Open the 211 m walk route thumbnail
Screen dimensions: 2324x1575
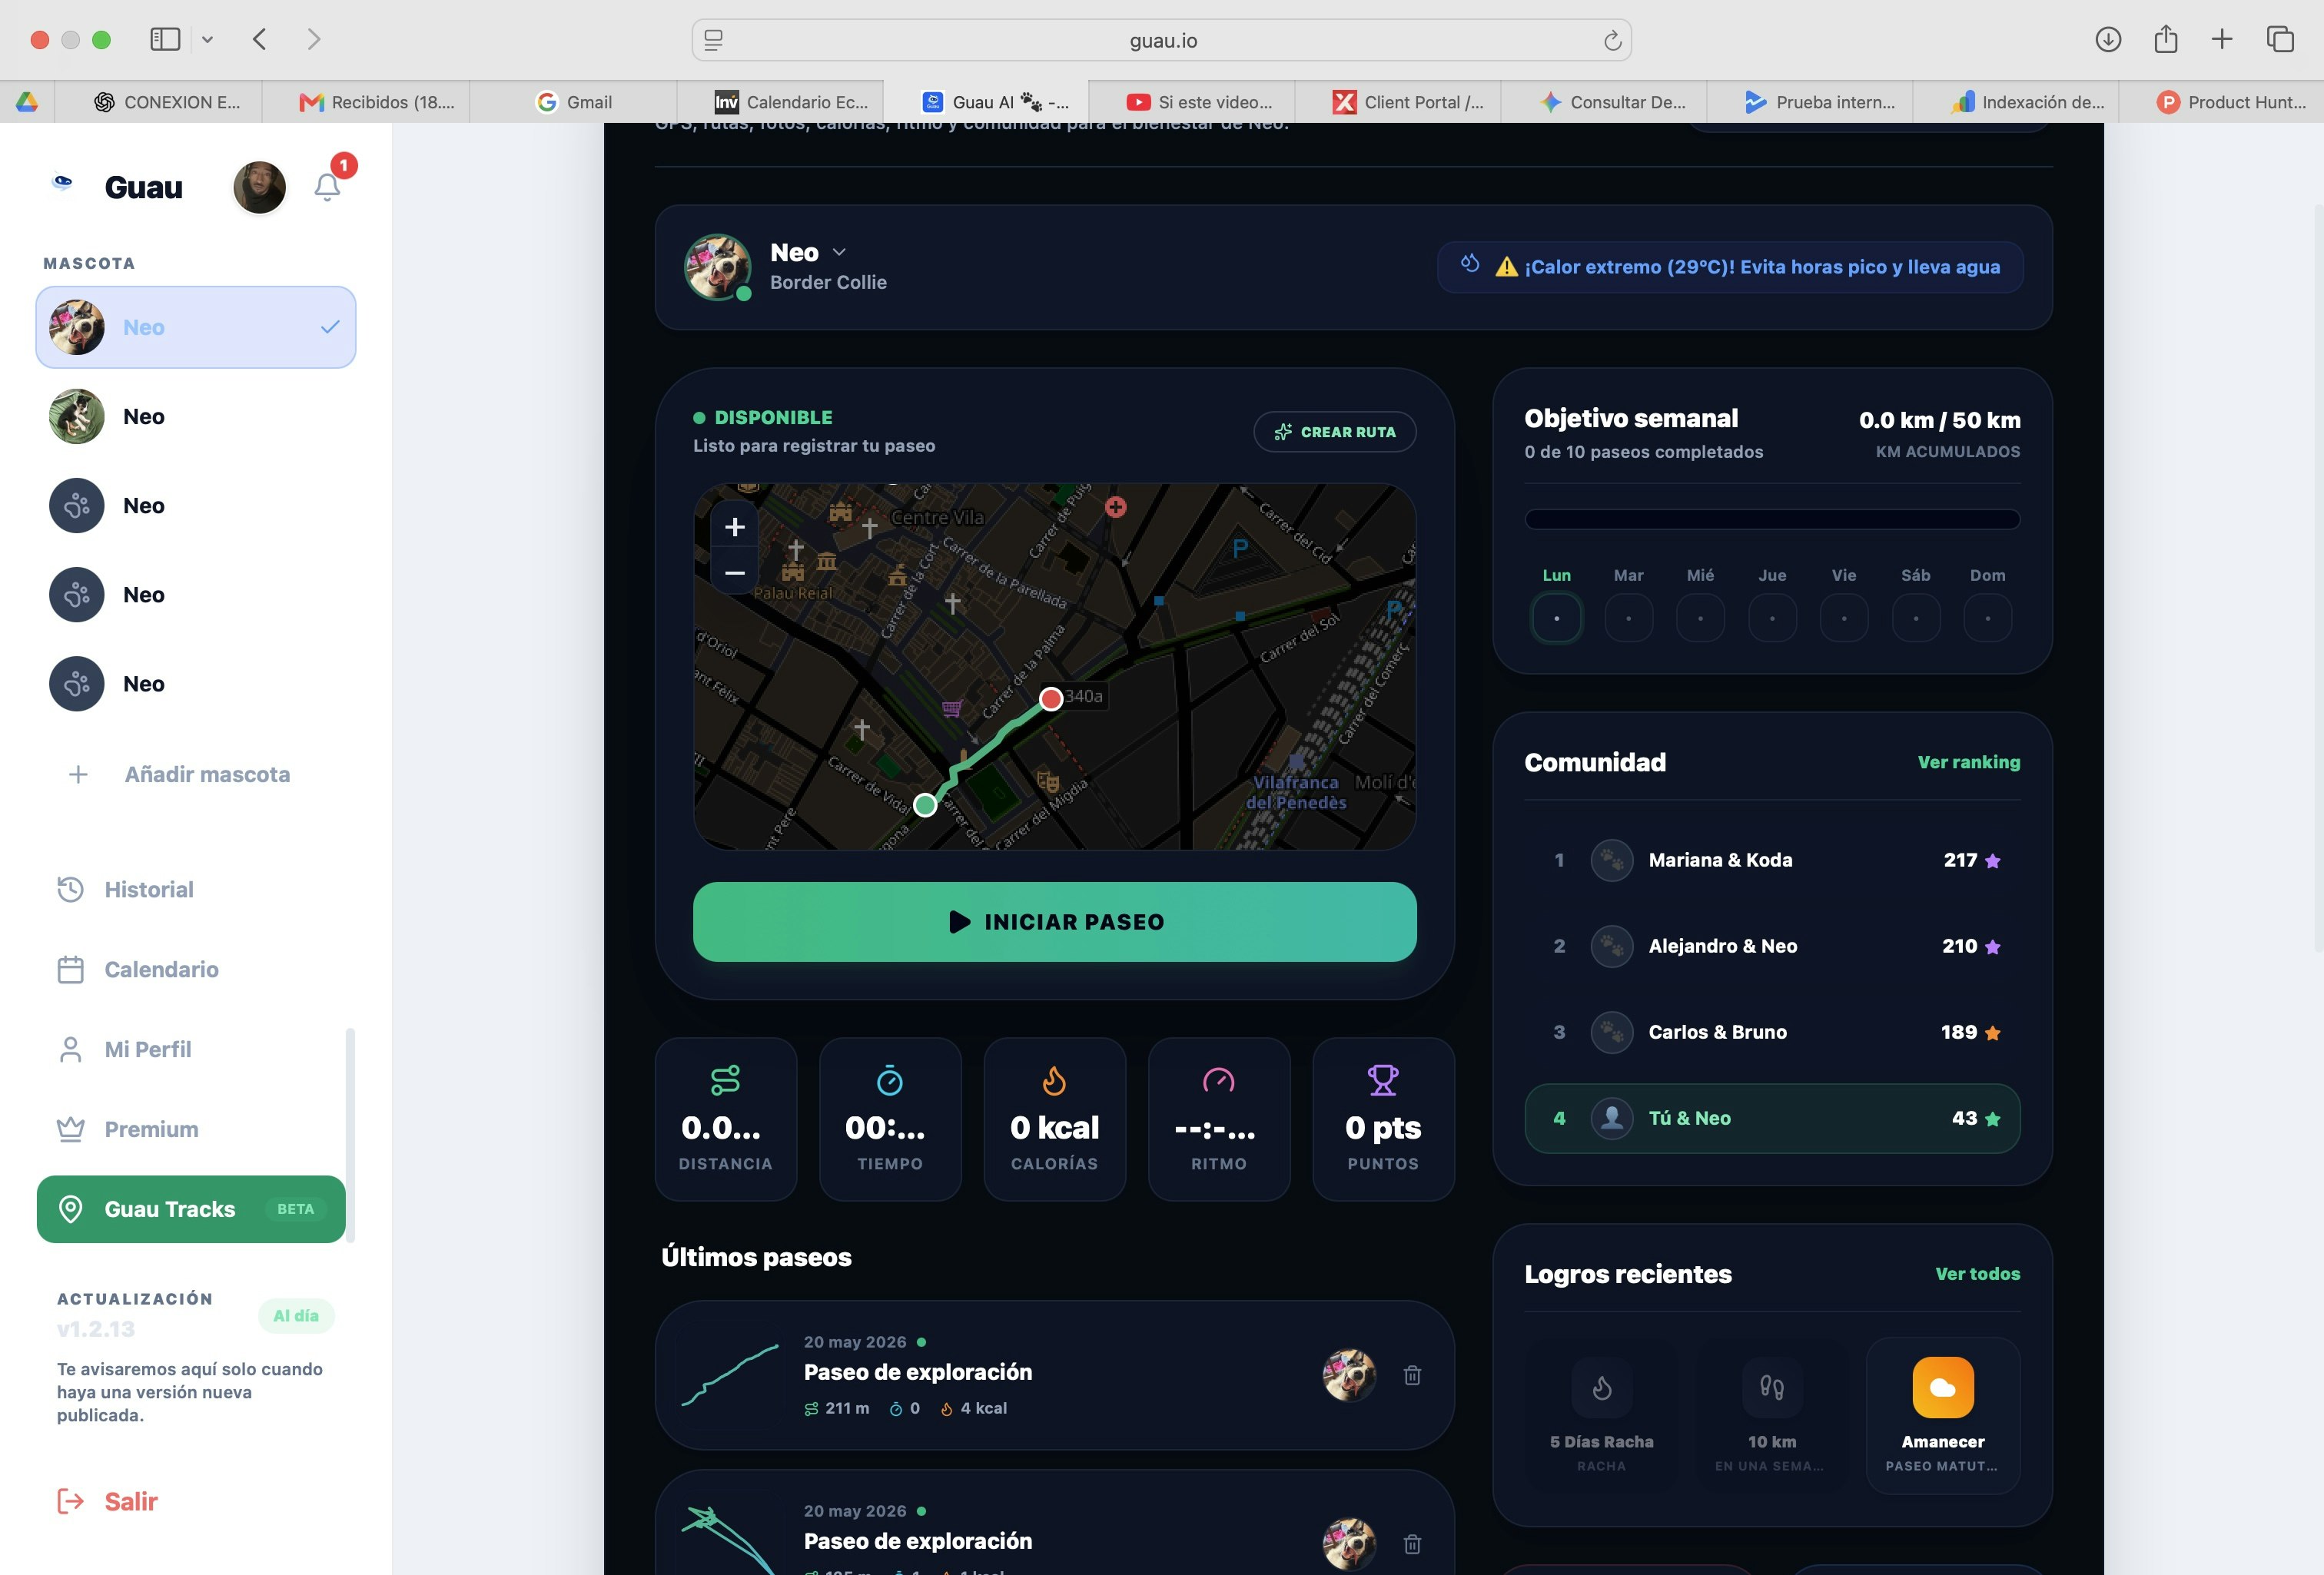pos(730,1376)
